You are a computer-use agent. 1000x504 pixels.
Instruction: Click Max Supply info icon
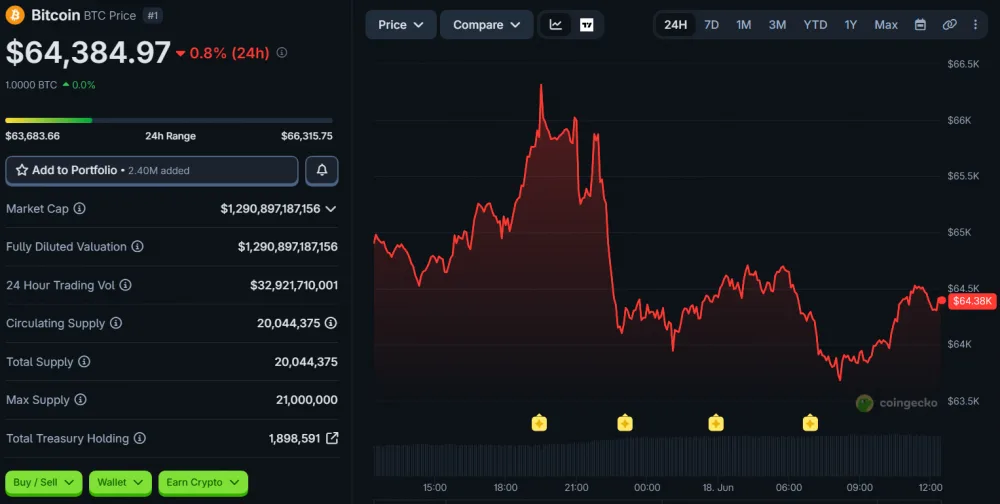point(80,400)
